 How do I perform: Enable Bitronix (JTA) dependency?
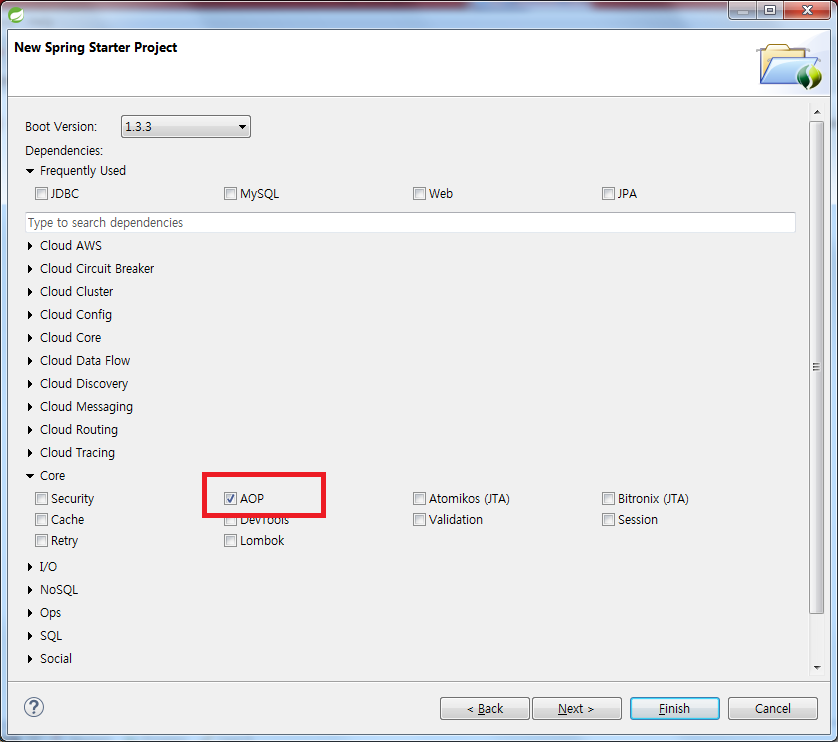(x=608, y=499)
